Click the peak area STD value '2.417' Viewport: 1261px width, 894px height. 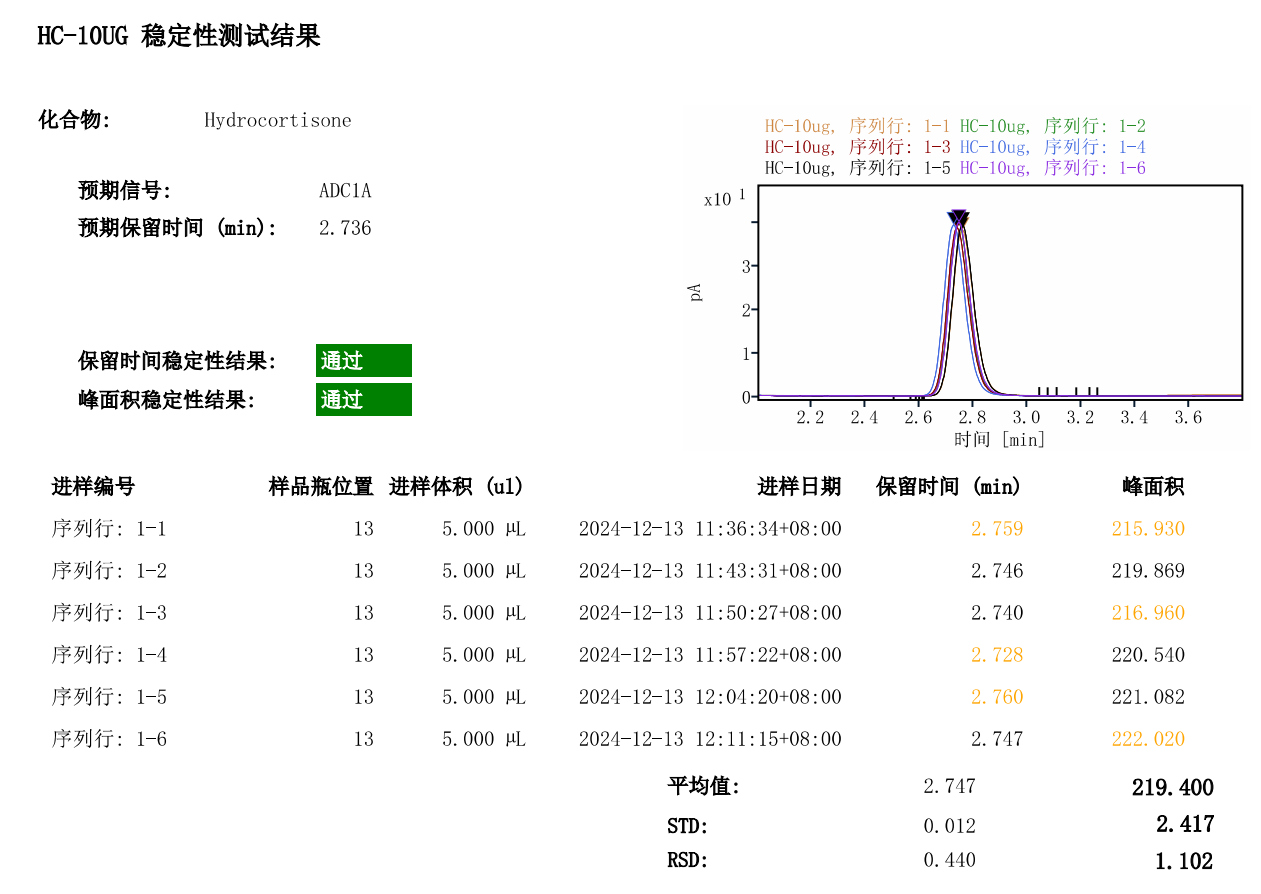(x=1185, y=824)
